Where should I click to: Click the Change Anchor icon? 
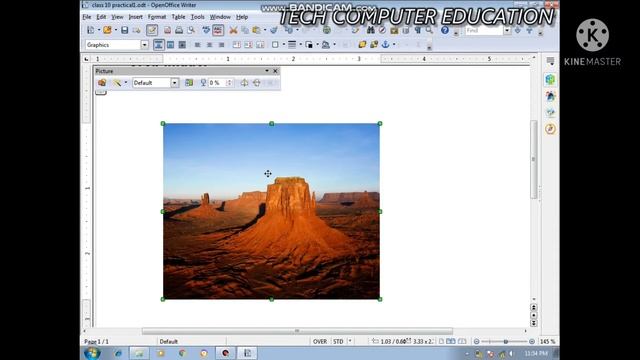[385, 45]
